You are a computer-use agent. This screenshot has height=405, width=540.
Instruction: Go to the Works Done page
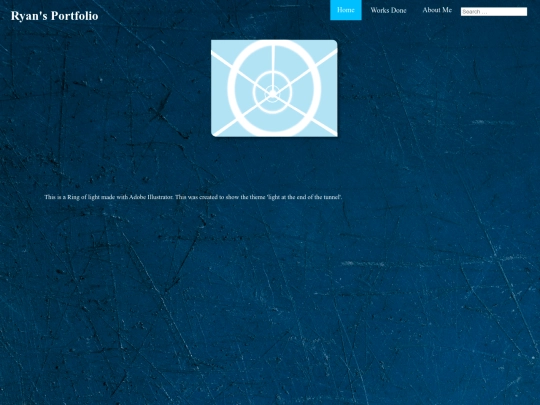(x=388, y=10)
